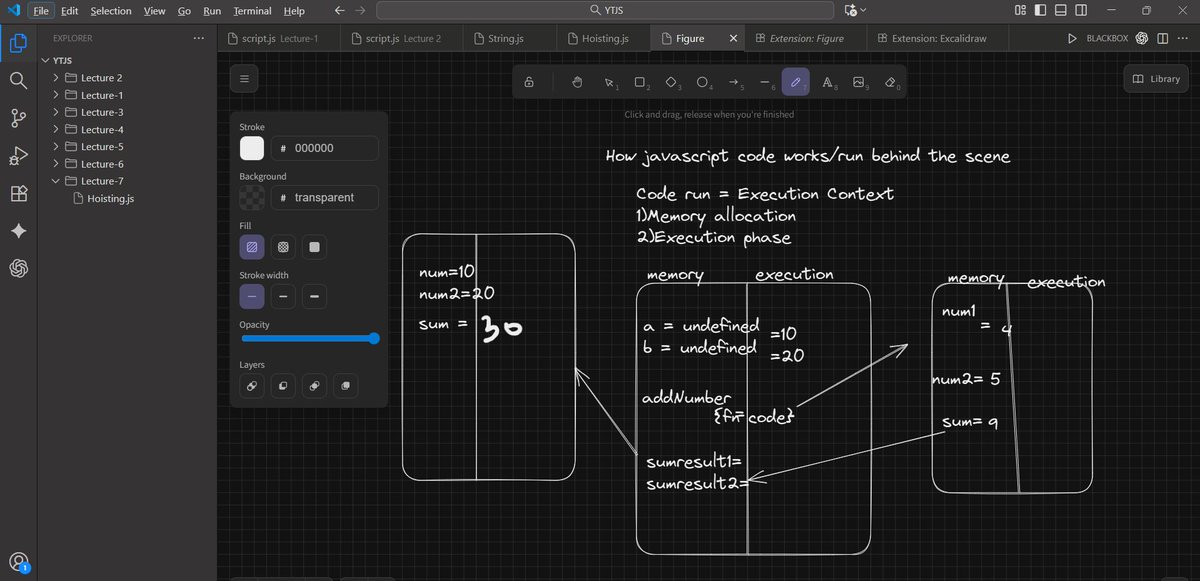Open the Explorer view in activity bar
Viewport: 1200px width, 581px height.
coord(18,44)
